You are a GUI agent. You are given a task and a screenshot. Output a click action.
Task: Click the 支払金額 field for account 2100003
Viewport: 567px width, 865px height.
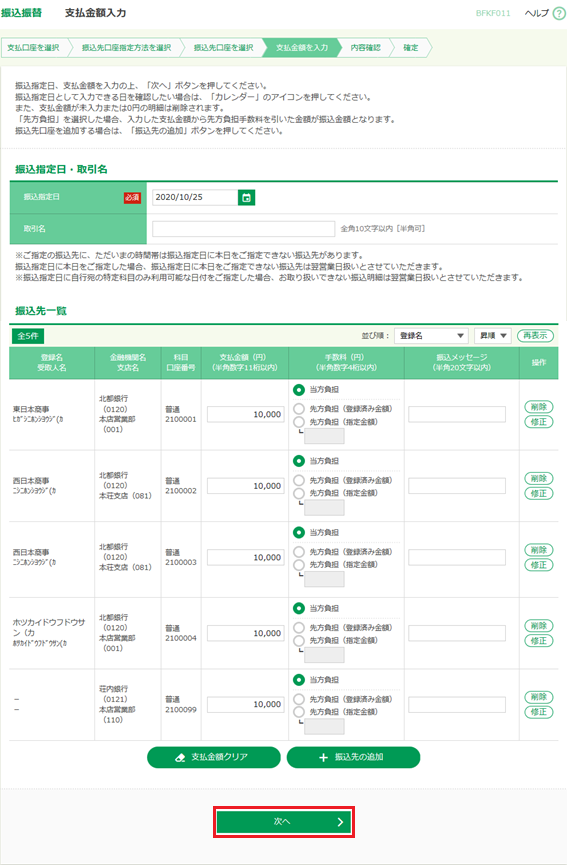[245, 558]
